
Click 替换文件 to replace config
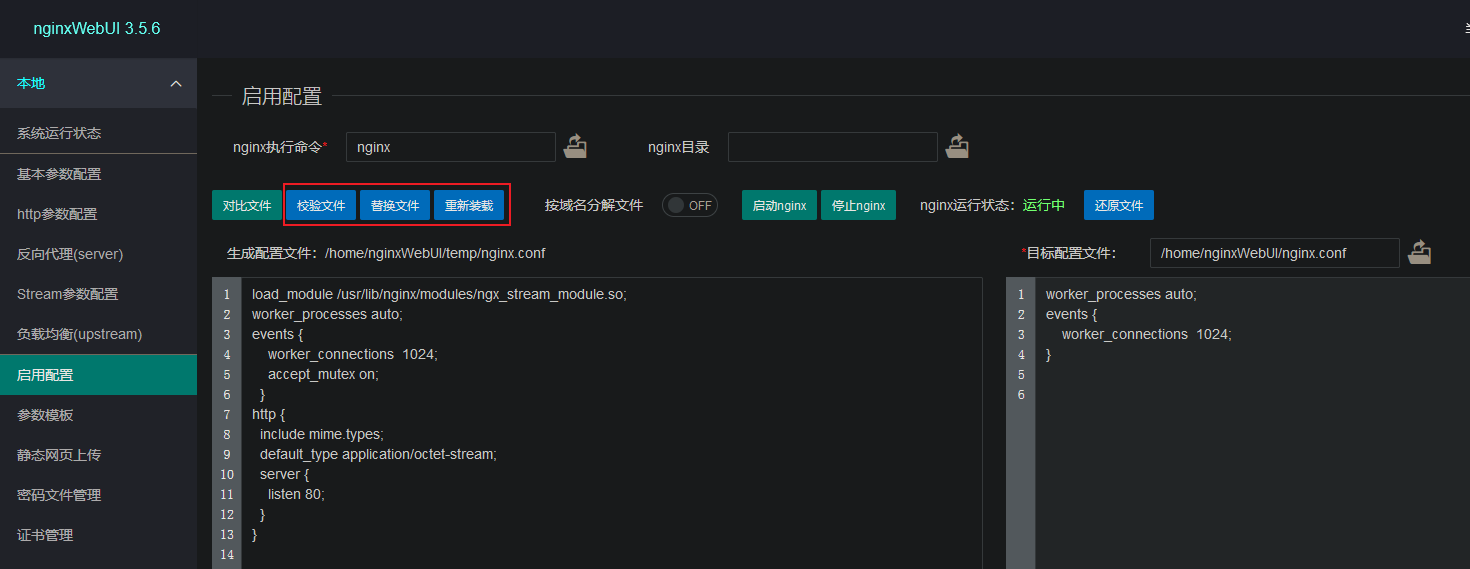point(395,205)
